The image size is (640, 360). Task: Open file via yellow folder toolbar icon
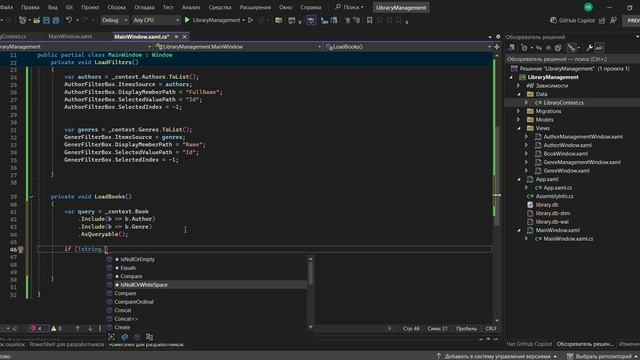37,20
